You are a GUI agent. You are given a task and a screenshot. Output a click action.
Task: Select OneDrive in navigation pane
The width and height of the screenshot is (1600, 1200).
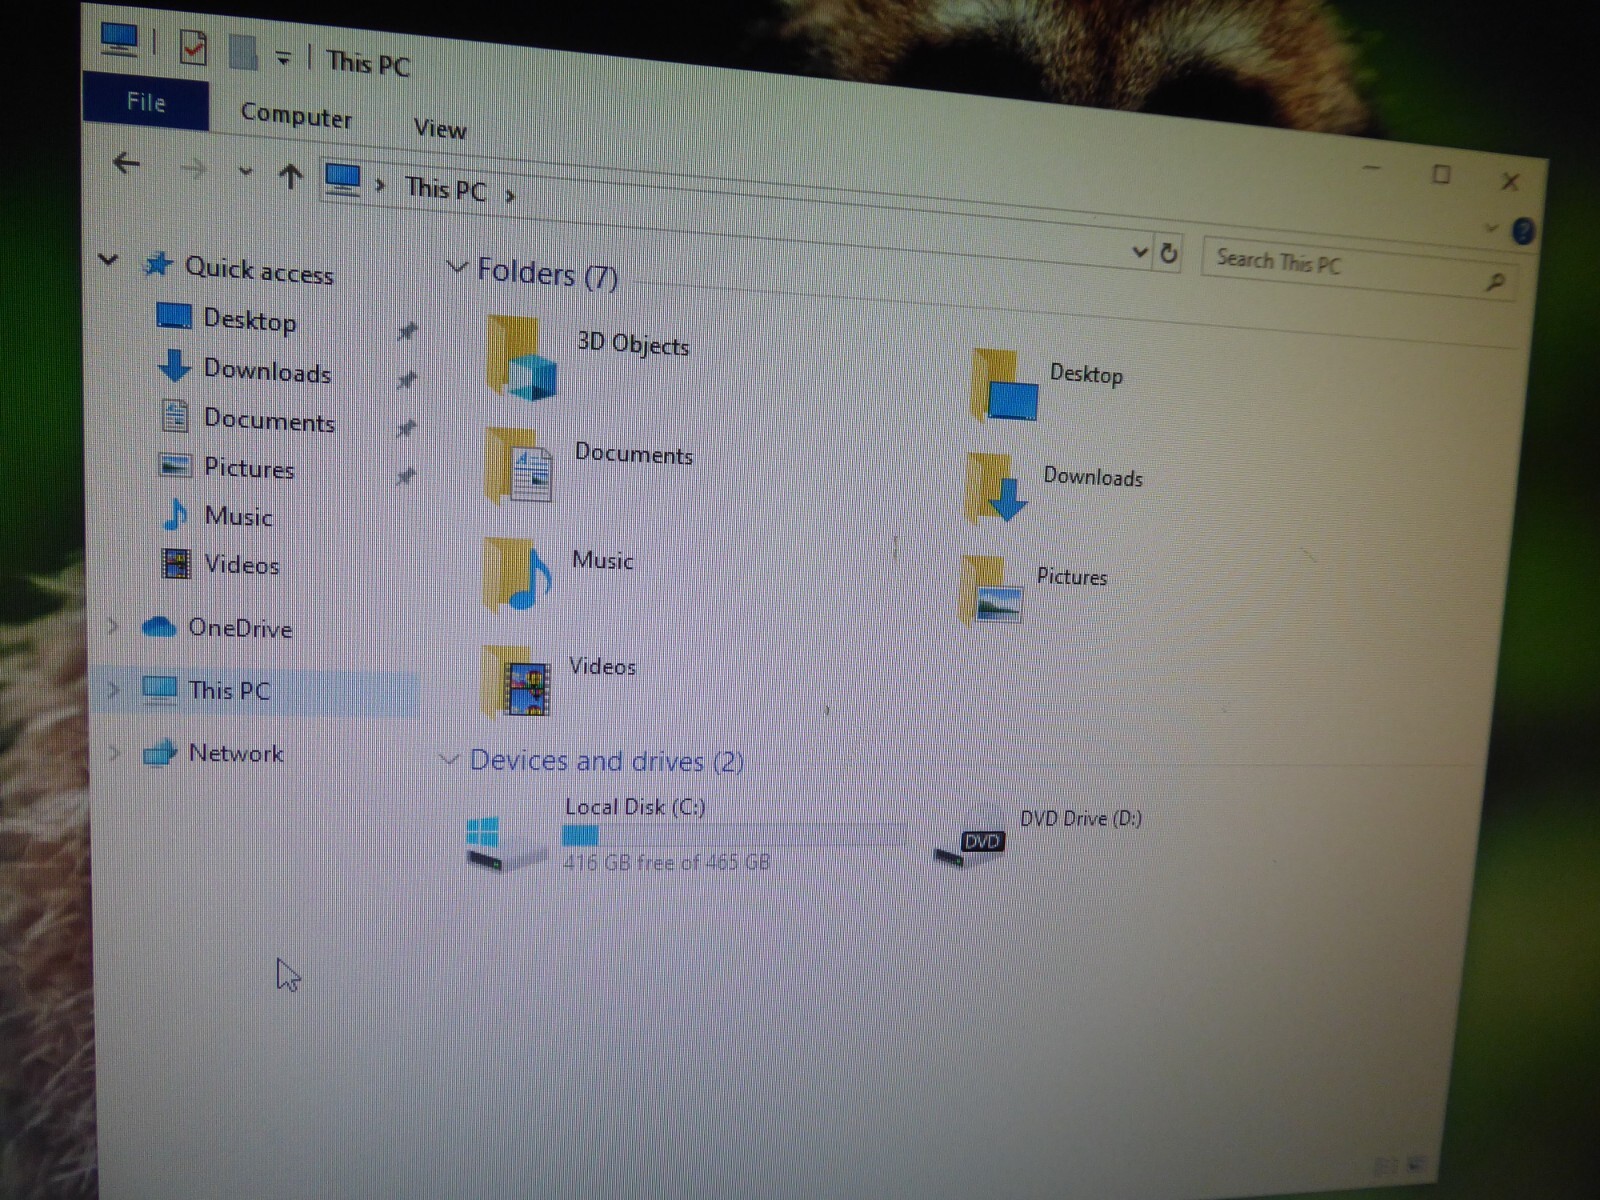pyautogui.click(x=240, y=628)
